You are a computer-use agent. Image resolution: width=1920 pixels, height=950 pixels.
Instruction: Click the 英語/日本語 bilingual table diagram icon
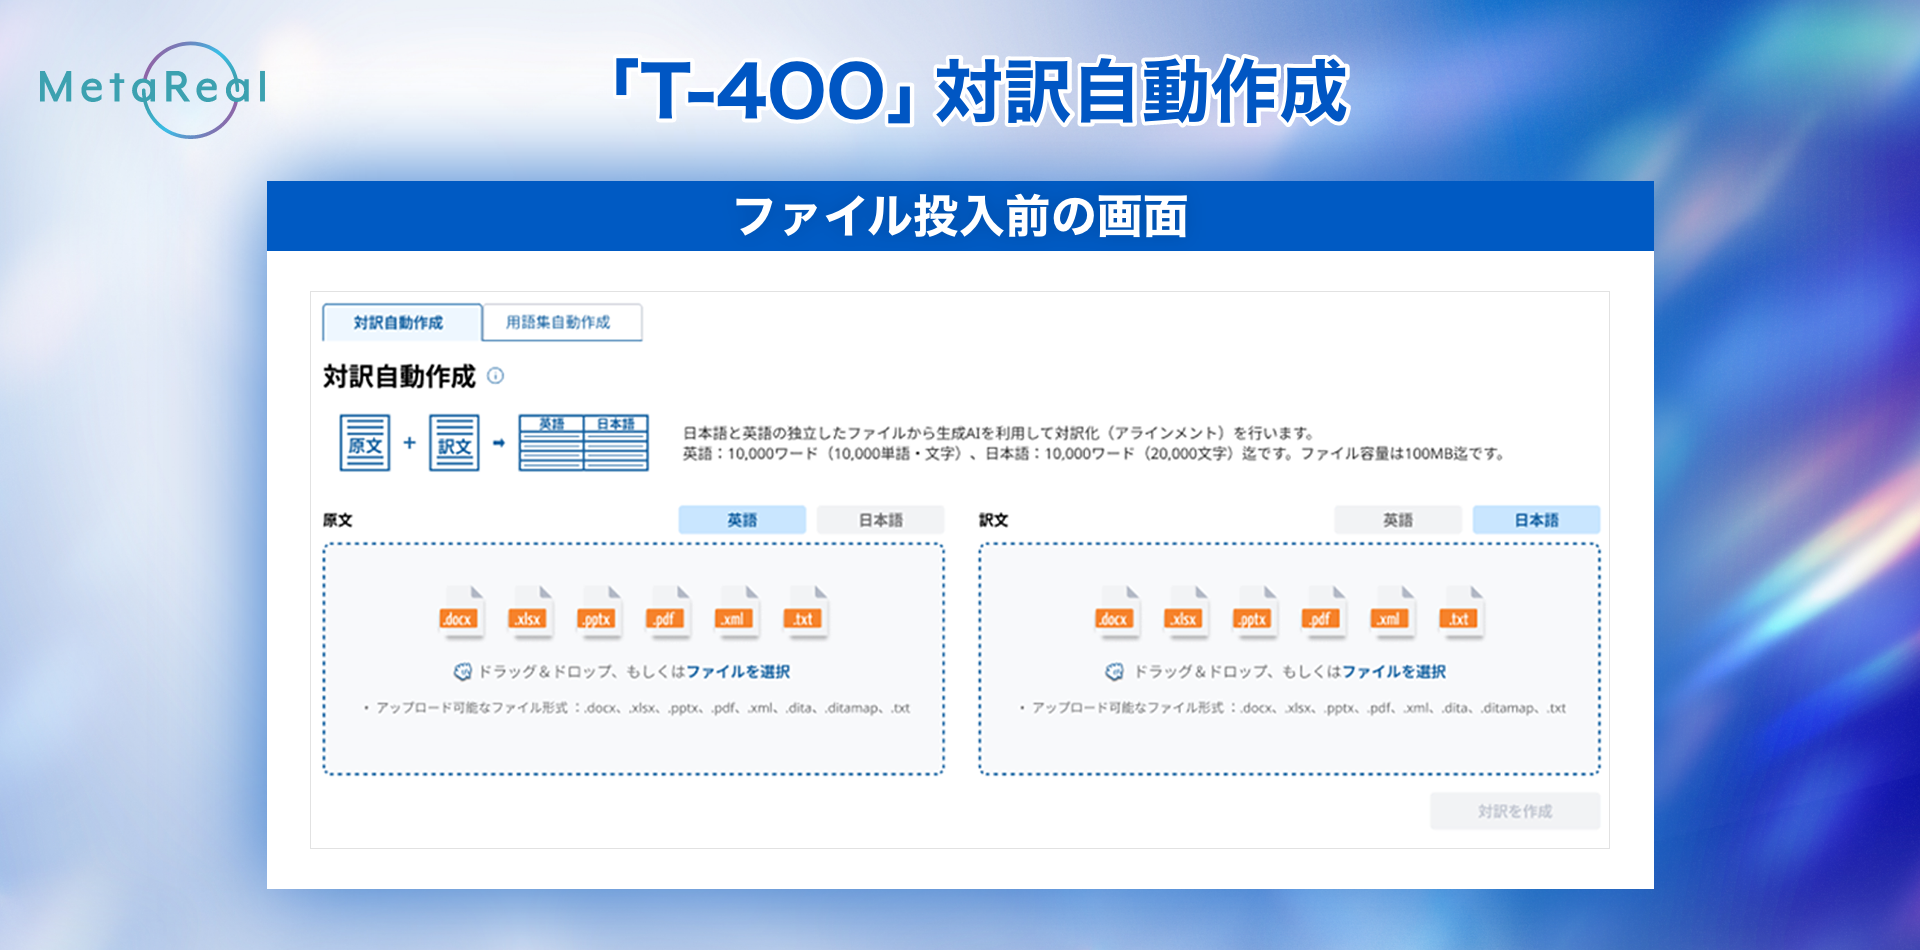point(584,443)
